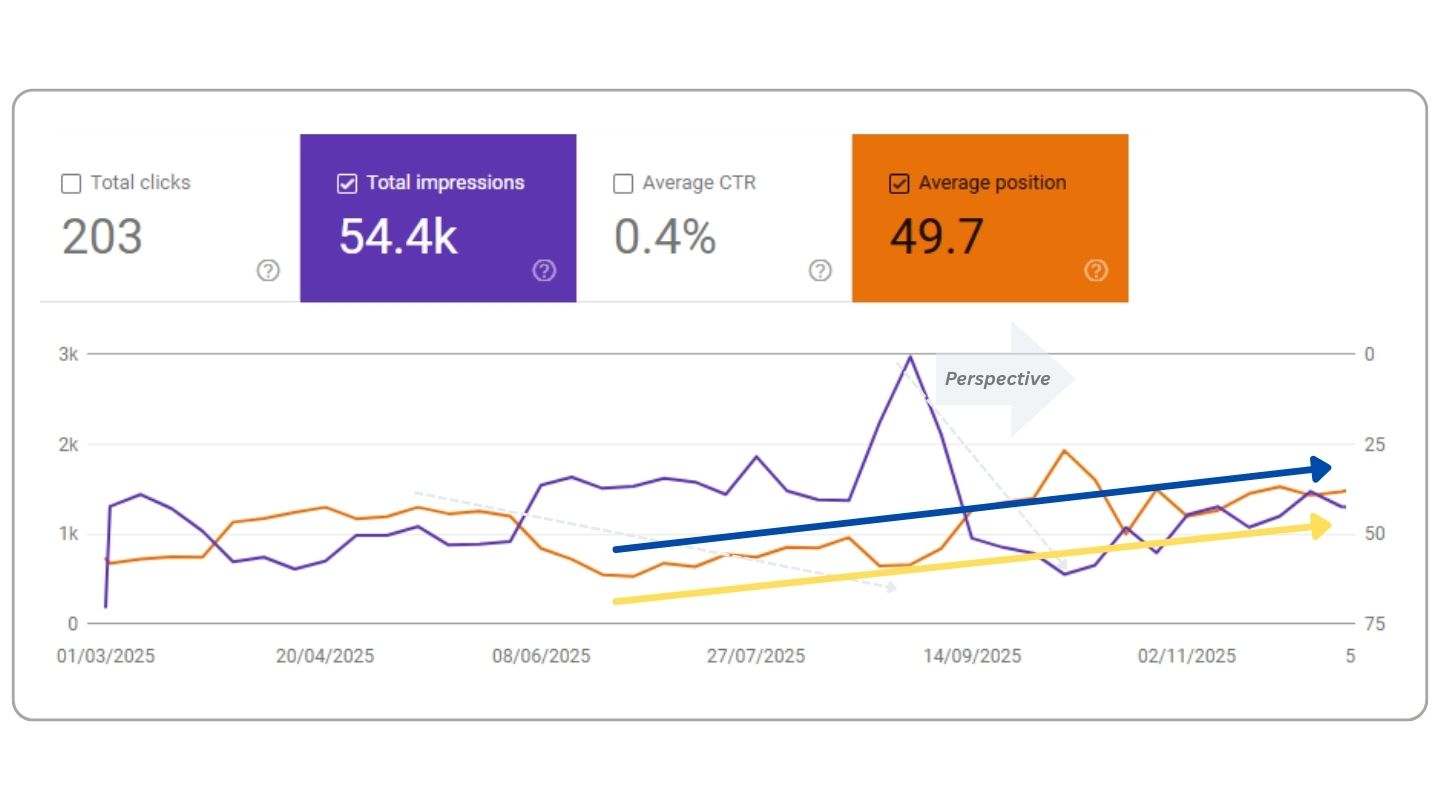The image size is (1440, 810).
Task: Enable the Total clicks checkbox
Action: coord(71,183)
